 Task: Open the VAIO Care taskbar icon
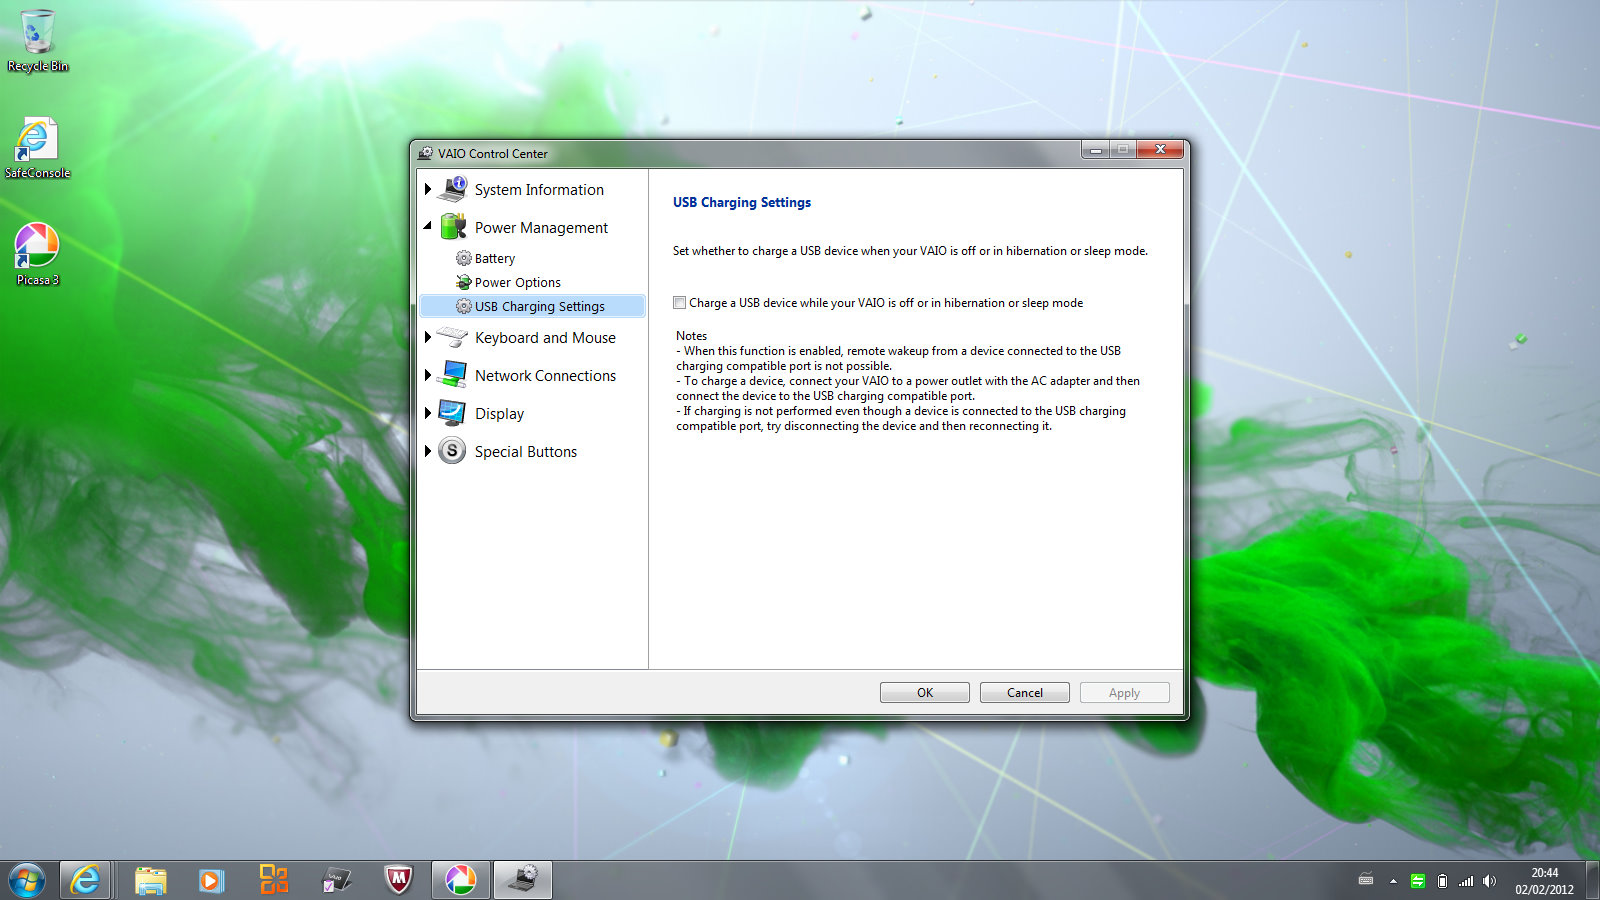click(x=336, y=880)
